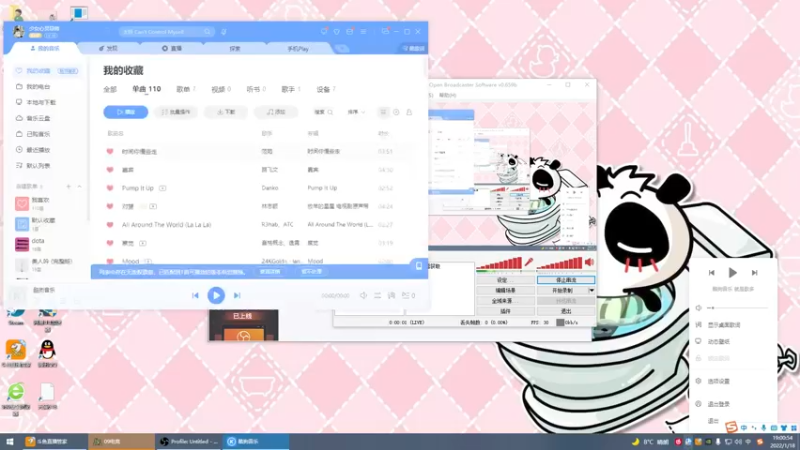800x450 pixels.
Task: Mute desktop audio speaker icon in OBS
Action: [x=590, y=262]
